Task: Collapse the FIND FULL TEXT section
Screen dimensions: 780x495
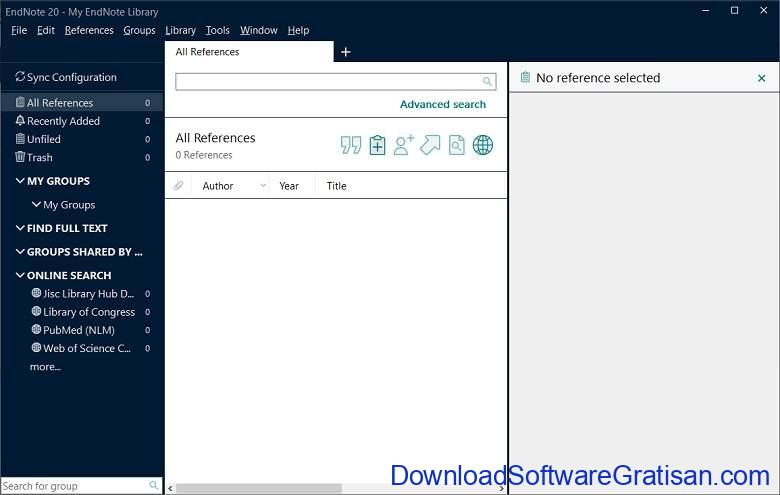Action: click(20, 228)
